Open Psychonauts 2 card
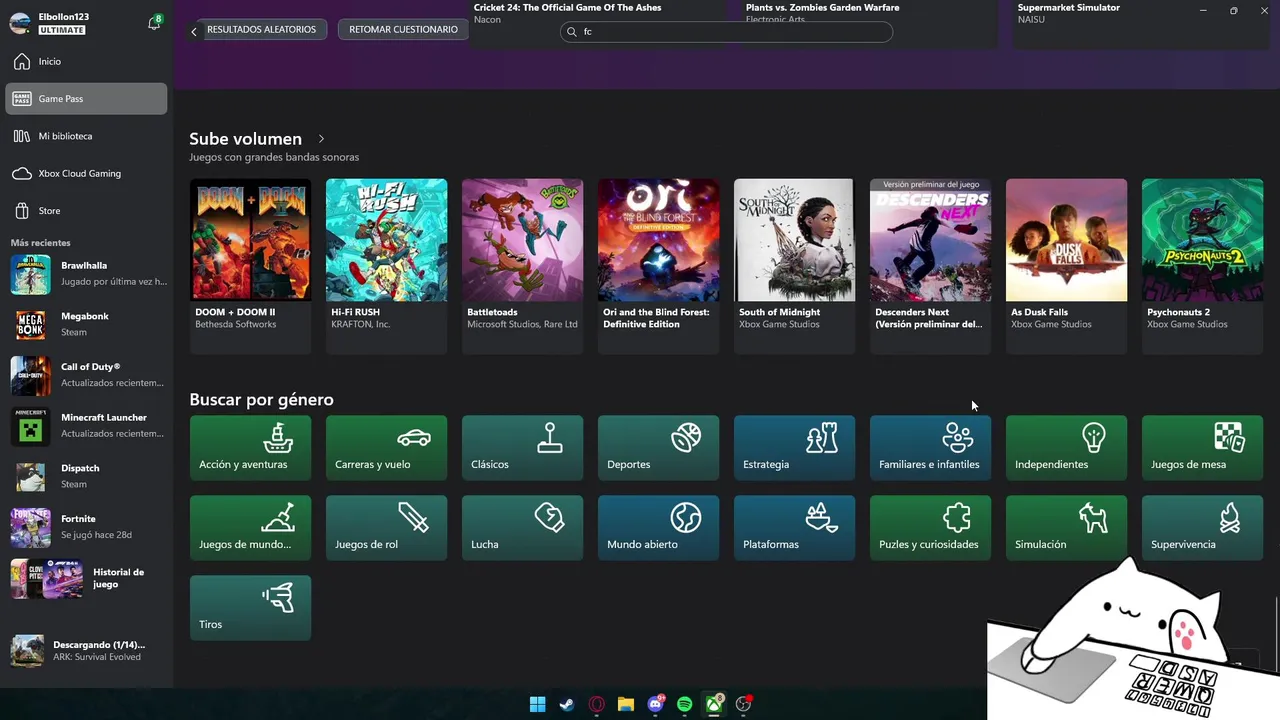 coord(1202,266)
